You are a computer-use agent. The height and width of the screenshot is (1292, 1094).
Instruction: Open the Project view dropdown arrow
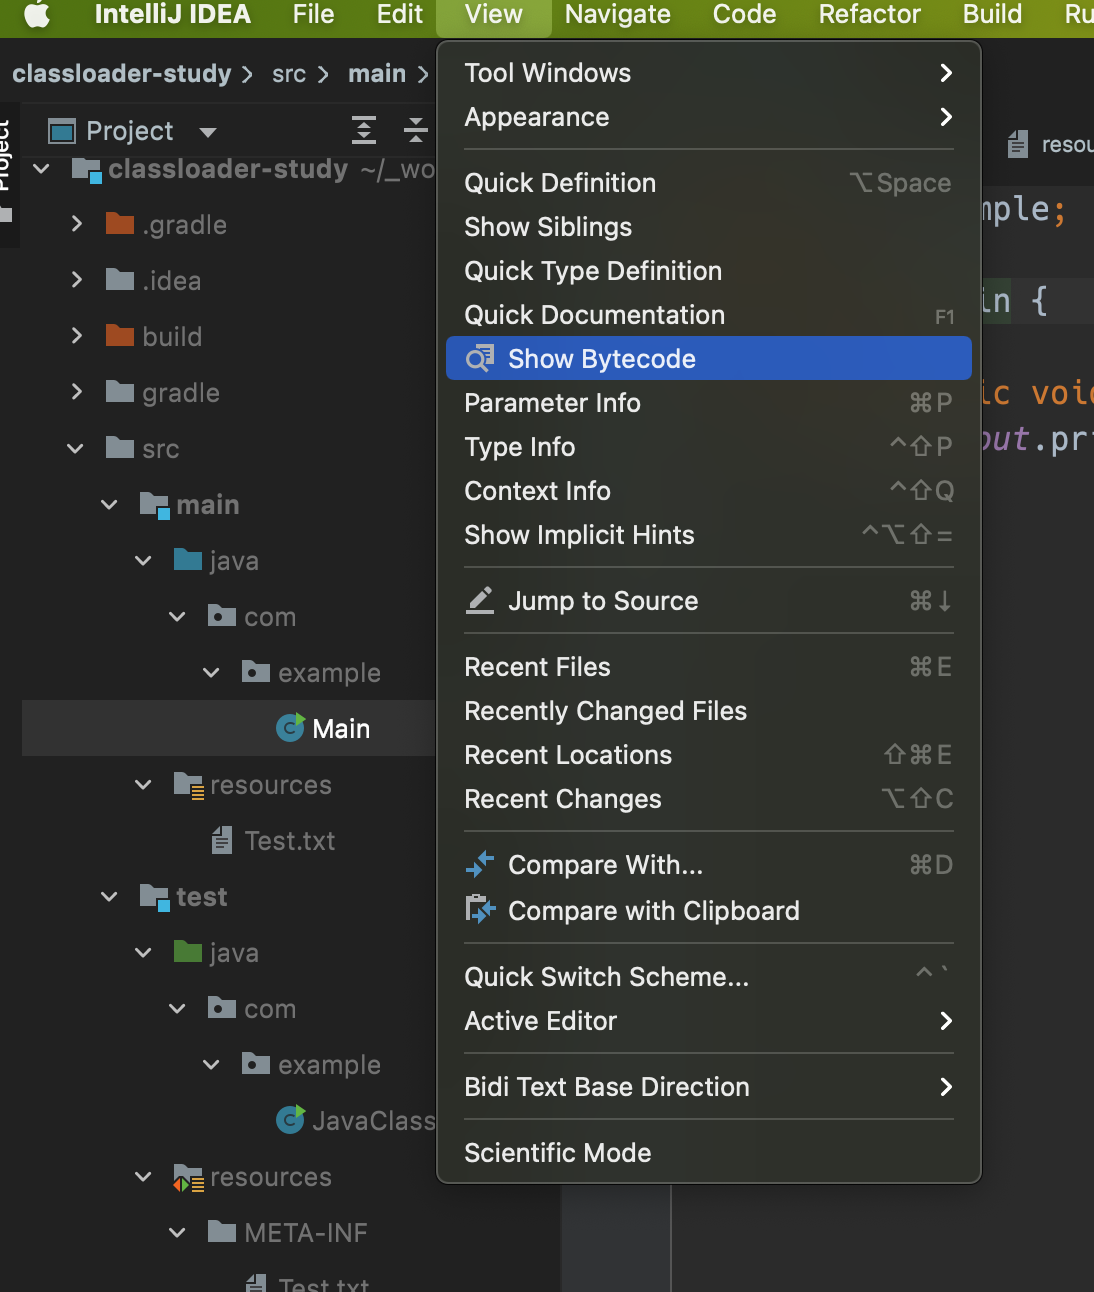[x=208, y=132]
